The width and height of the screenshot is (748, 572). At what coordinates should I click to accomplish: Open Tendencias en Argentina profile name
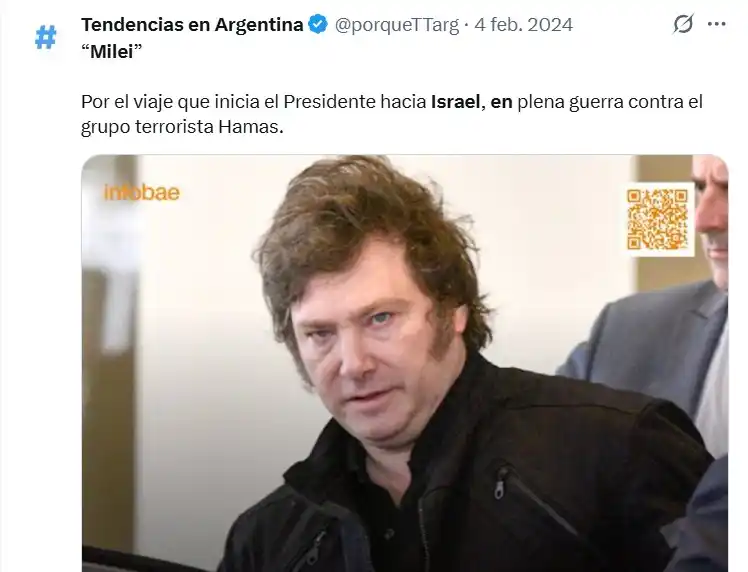coord(192,24)
